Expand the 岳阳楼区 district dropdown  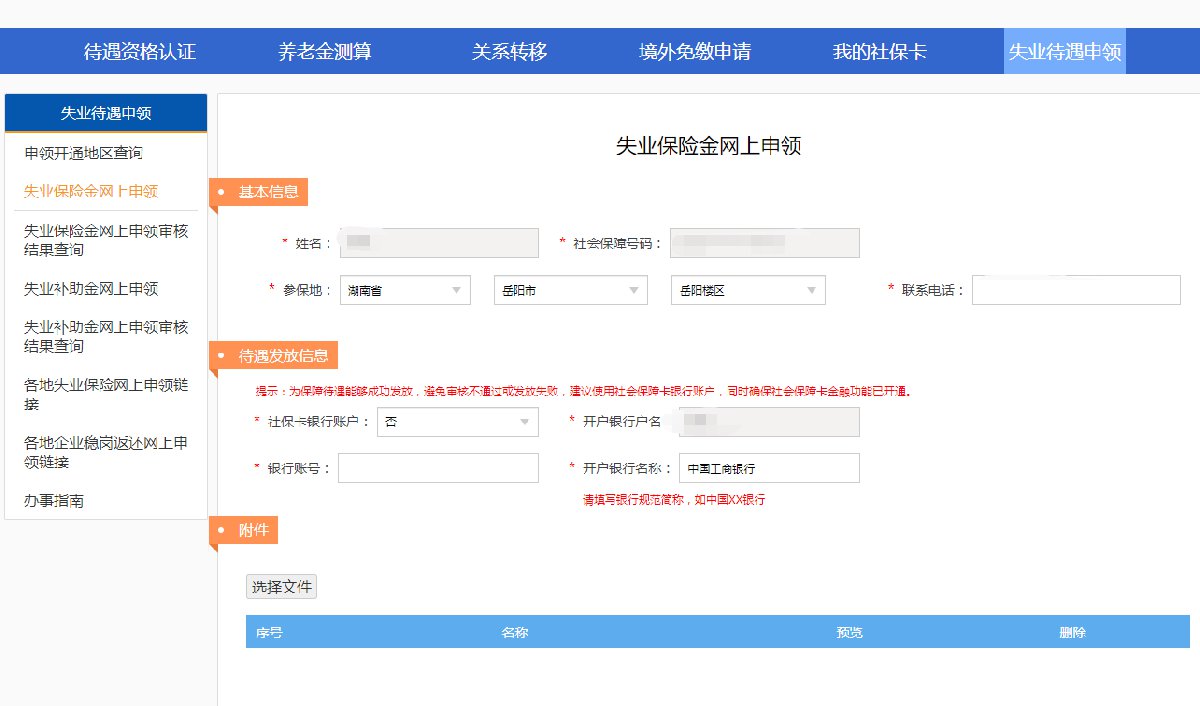tap(748, 290)
